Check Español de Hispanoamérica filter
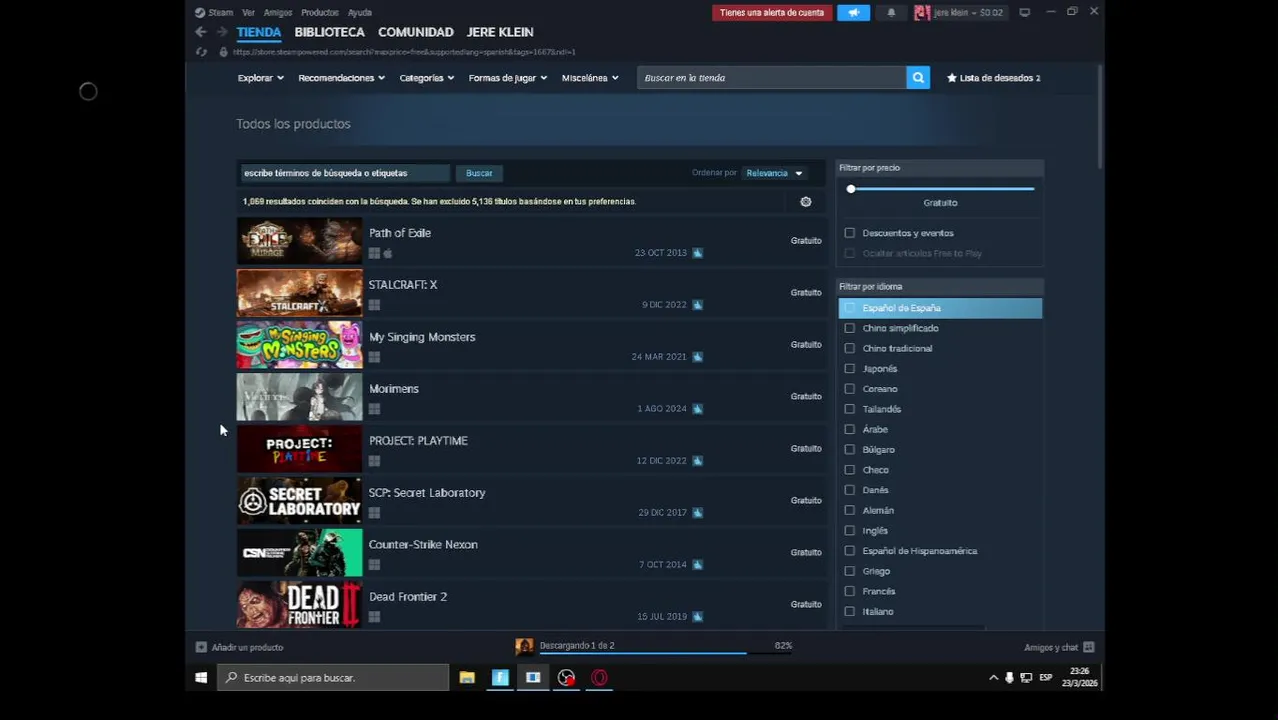The height and width of the screenshot is (720, 1278). pos(850,551)
